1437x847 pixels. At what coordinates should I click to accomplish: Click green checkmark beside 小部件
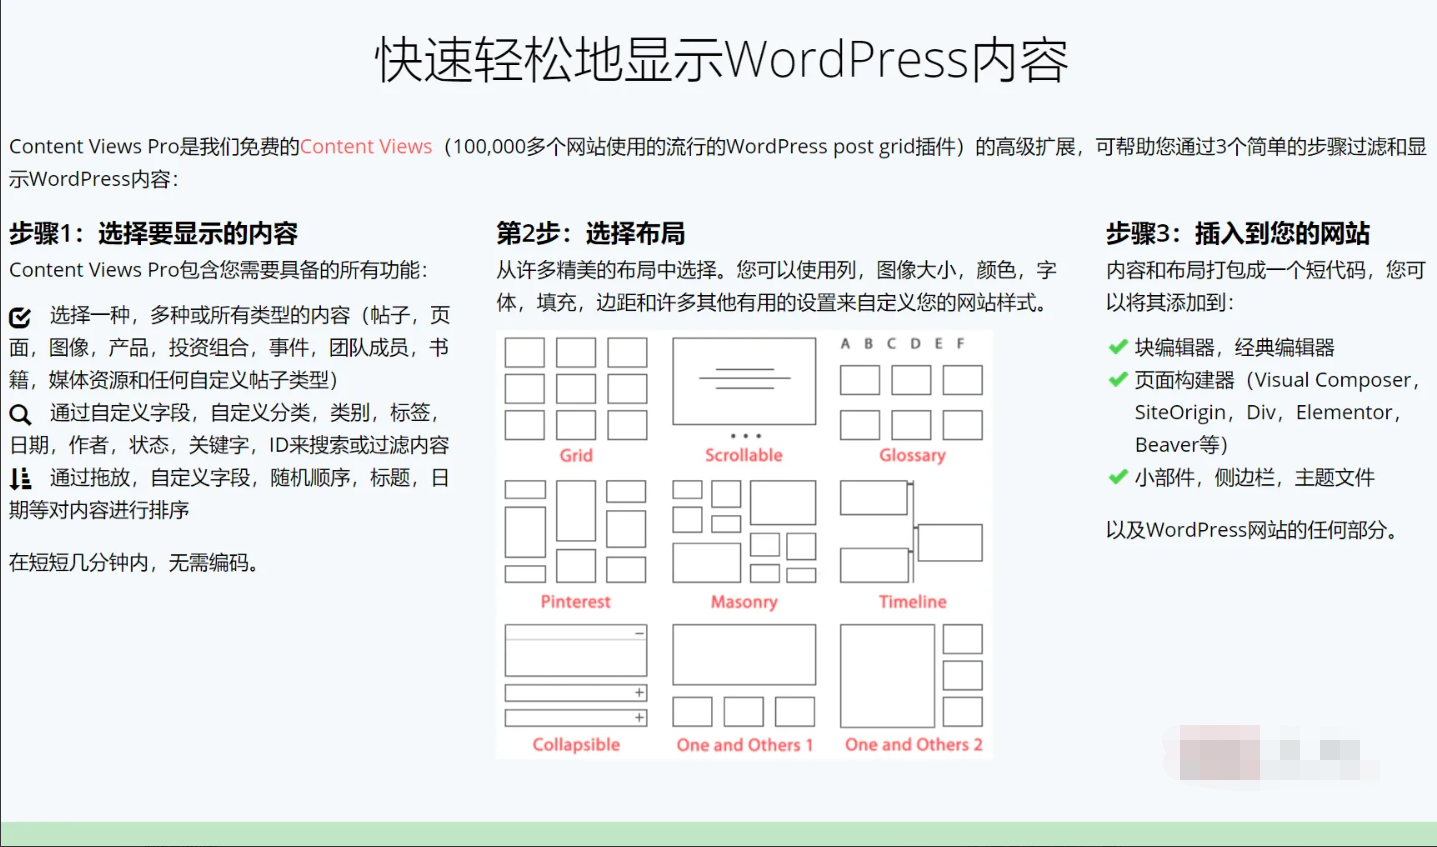pos(1118,477)
